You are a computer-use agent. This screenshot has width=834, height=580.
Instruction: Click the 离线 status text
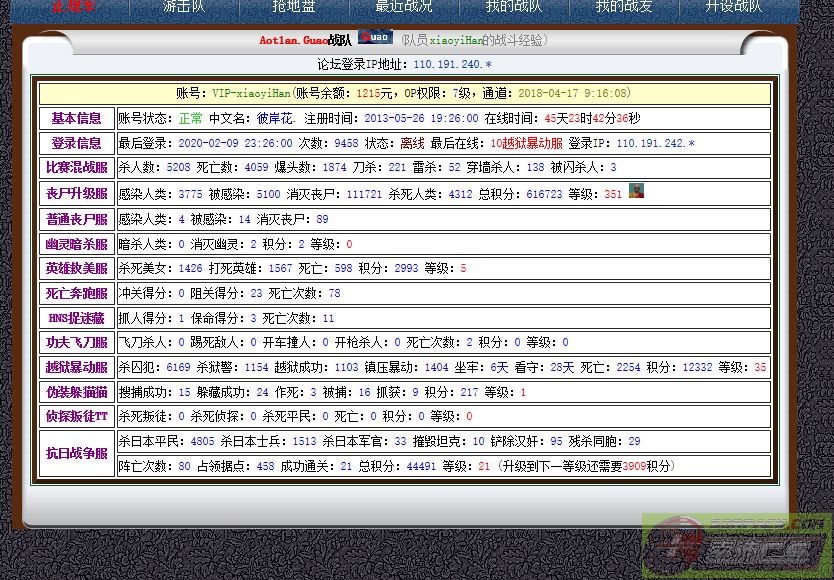click(x=412, y=143)
